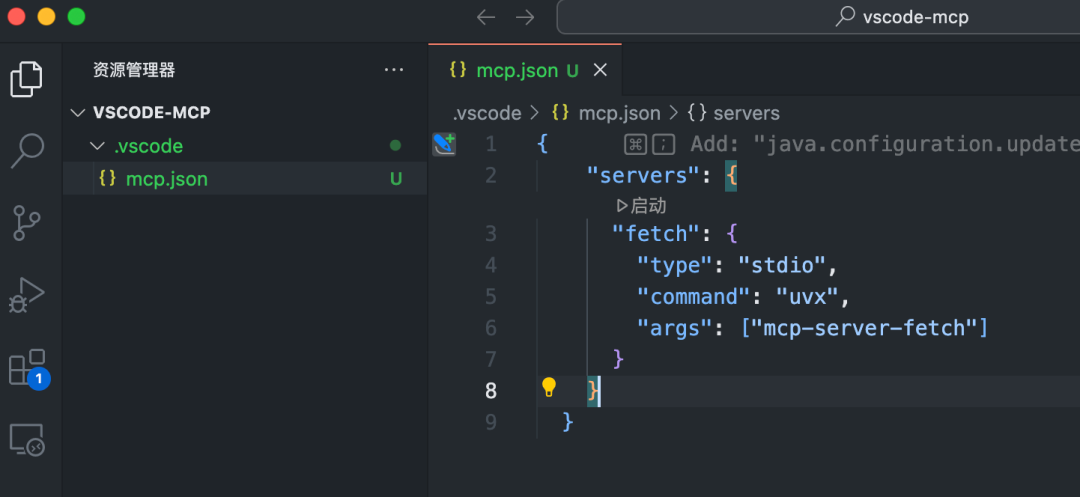This screenshot has width=1080, height=497.
Task: Go forward with the right arrow
Action: 525,17
